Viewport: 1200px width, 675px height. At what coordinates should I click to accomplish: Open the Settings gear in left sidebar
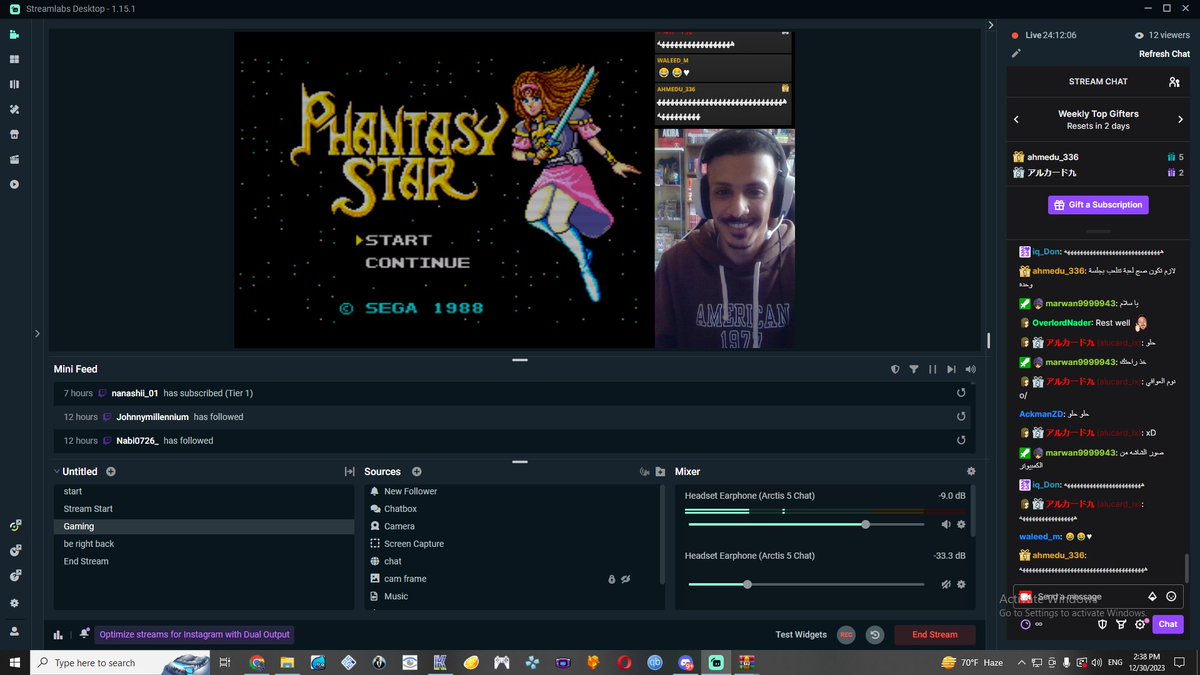[x=14, y=603]
